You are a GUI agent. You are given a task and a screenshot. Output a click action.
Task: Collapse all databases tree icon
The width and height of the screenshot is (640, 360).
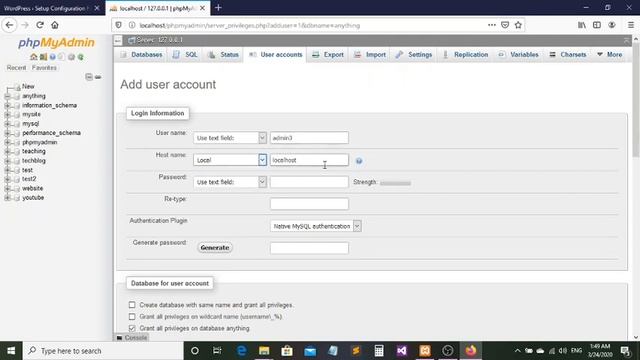pyautogui.click(x=89, y=77)
